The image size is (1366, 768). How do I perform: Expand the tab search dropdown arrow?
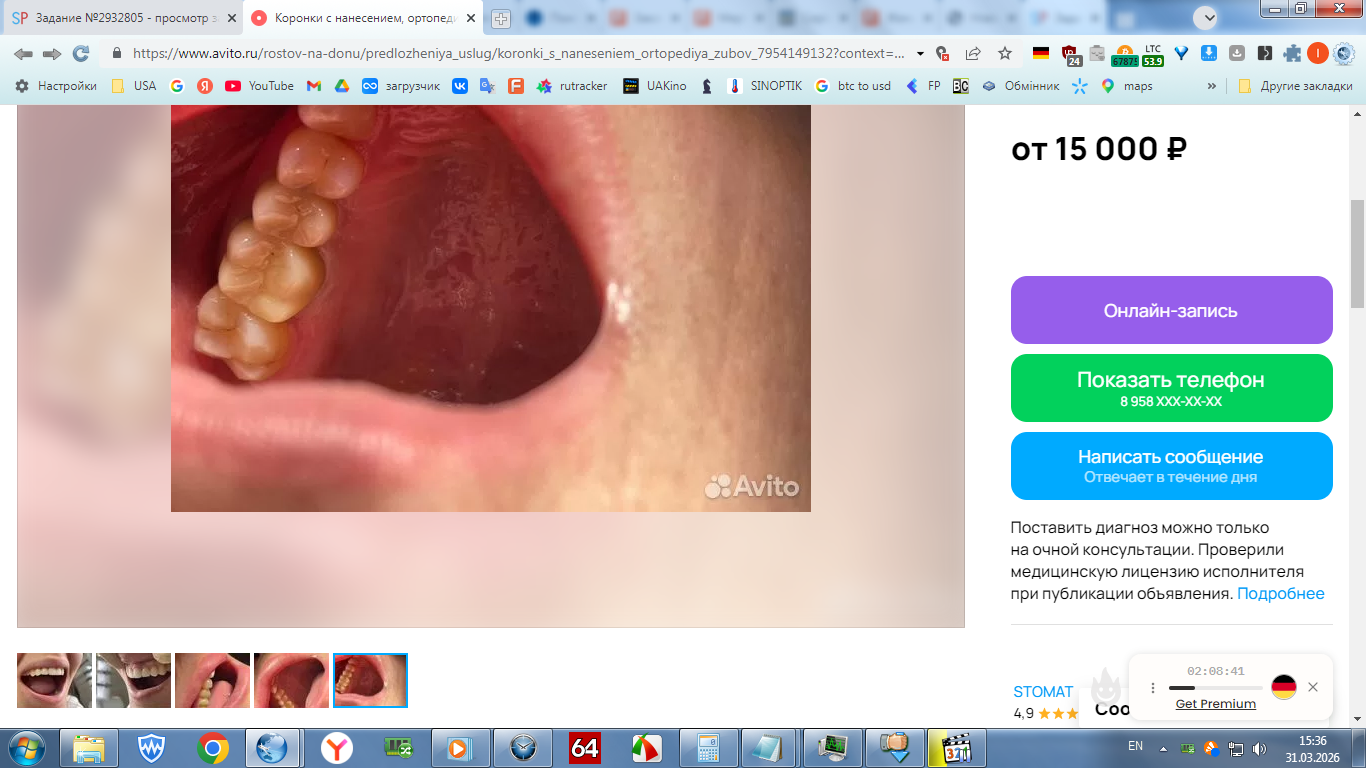point(1207,17)
